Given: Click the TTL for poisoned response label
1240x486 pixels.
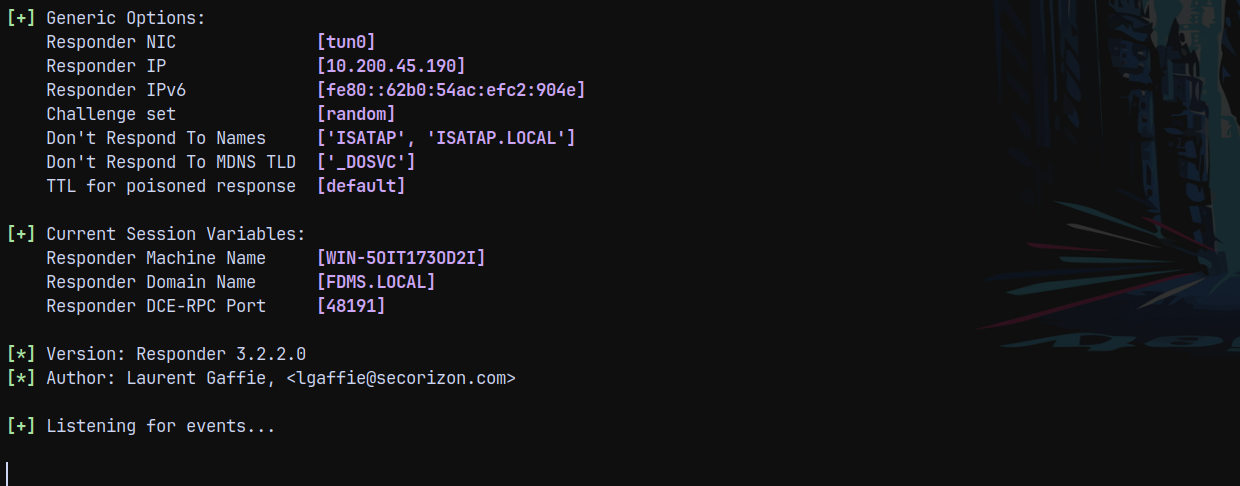Looking at the screenshot, I should pos(171,186).
